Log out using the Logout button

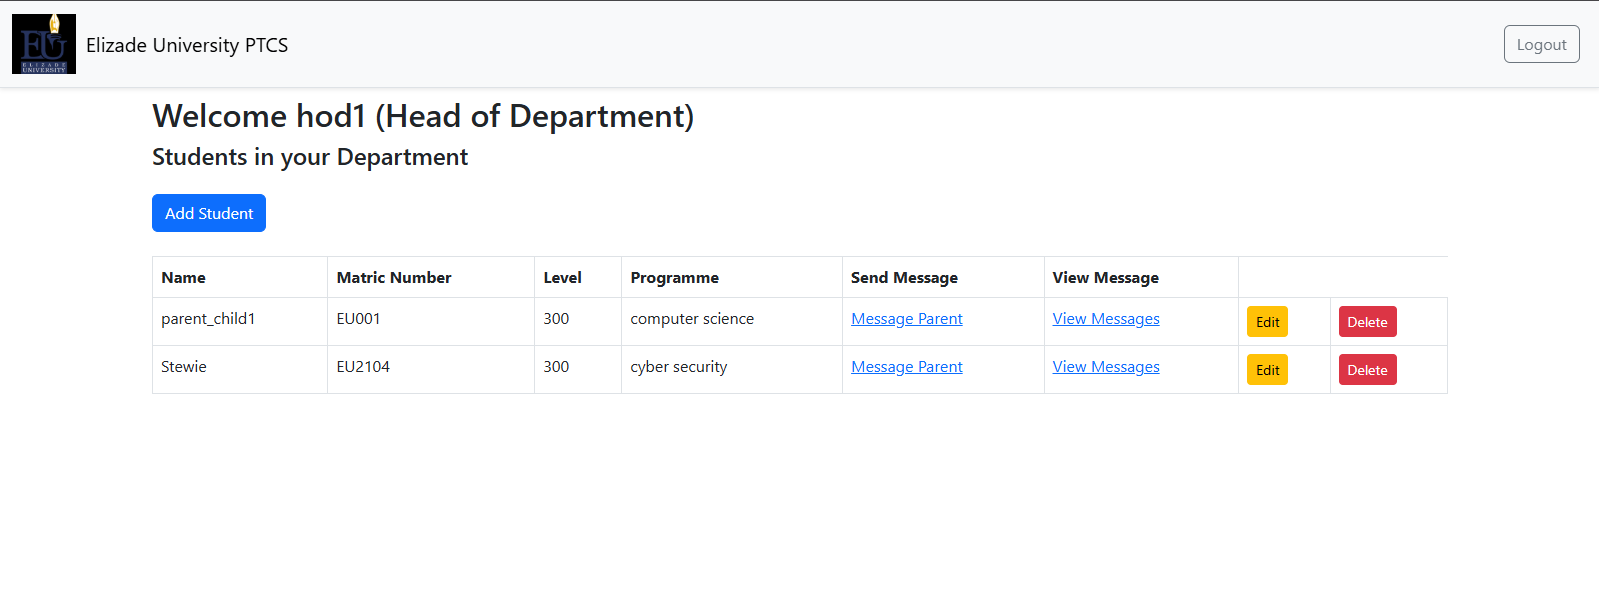click(1541, 44)
